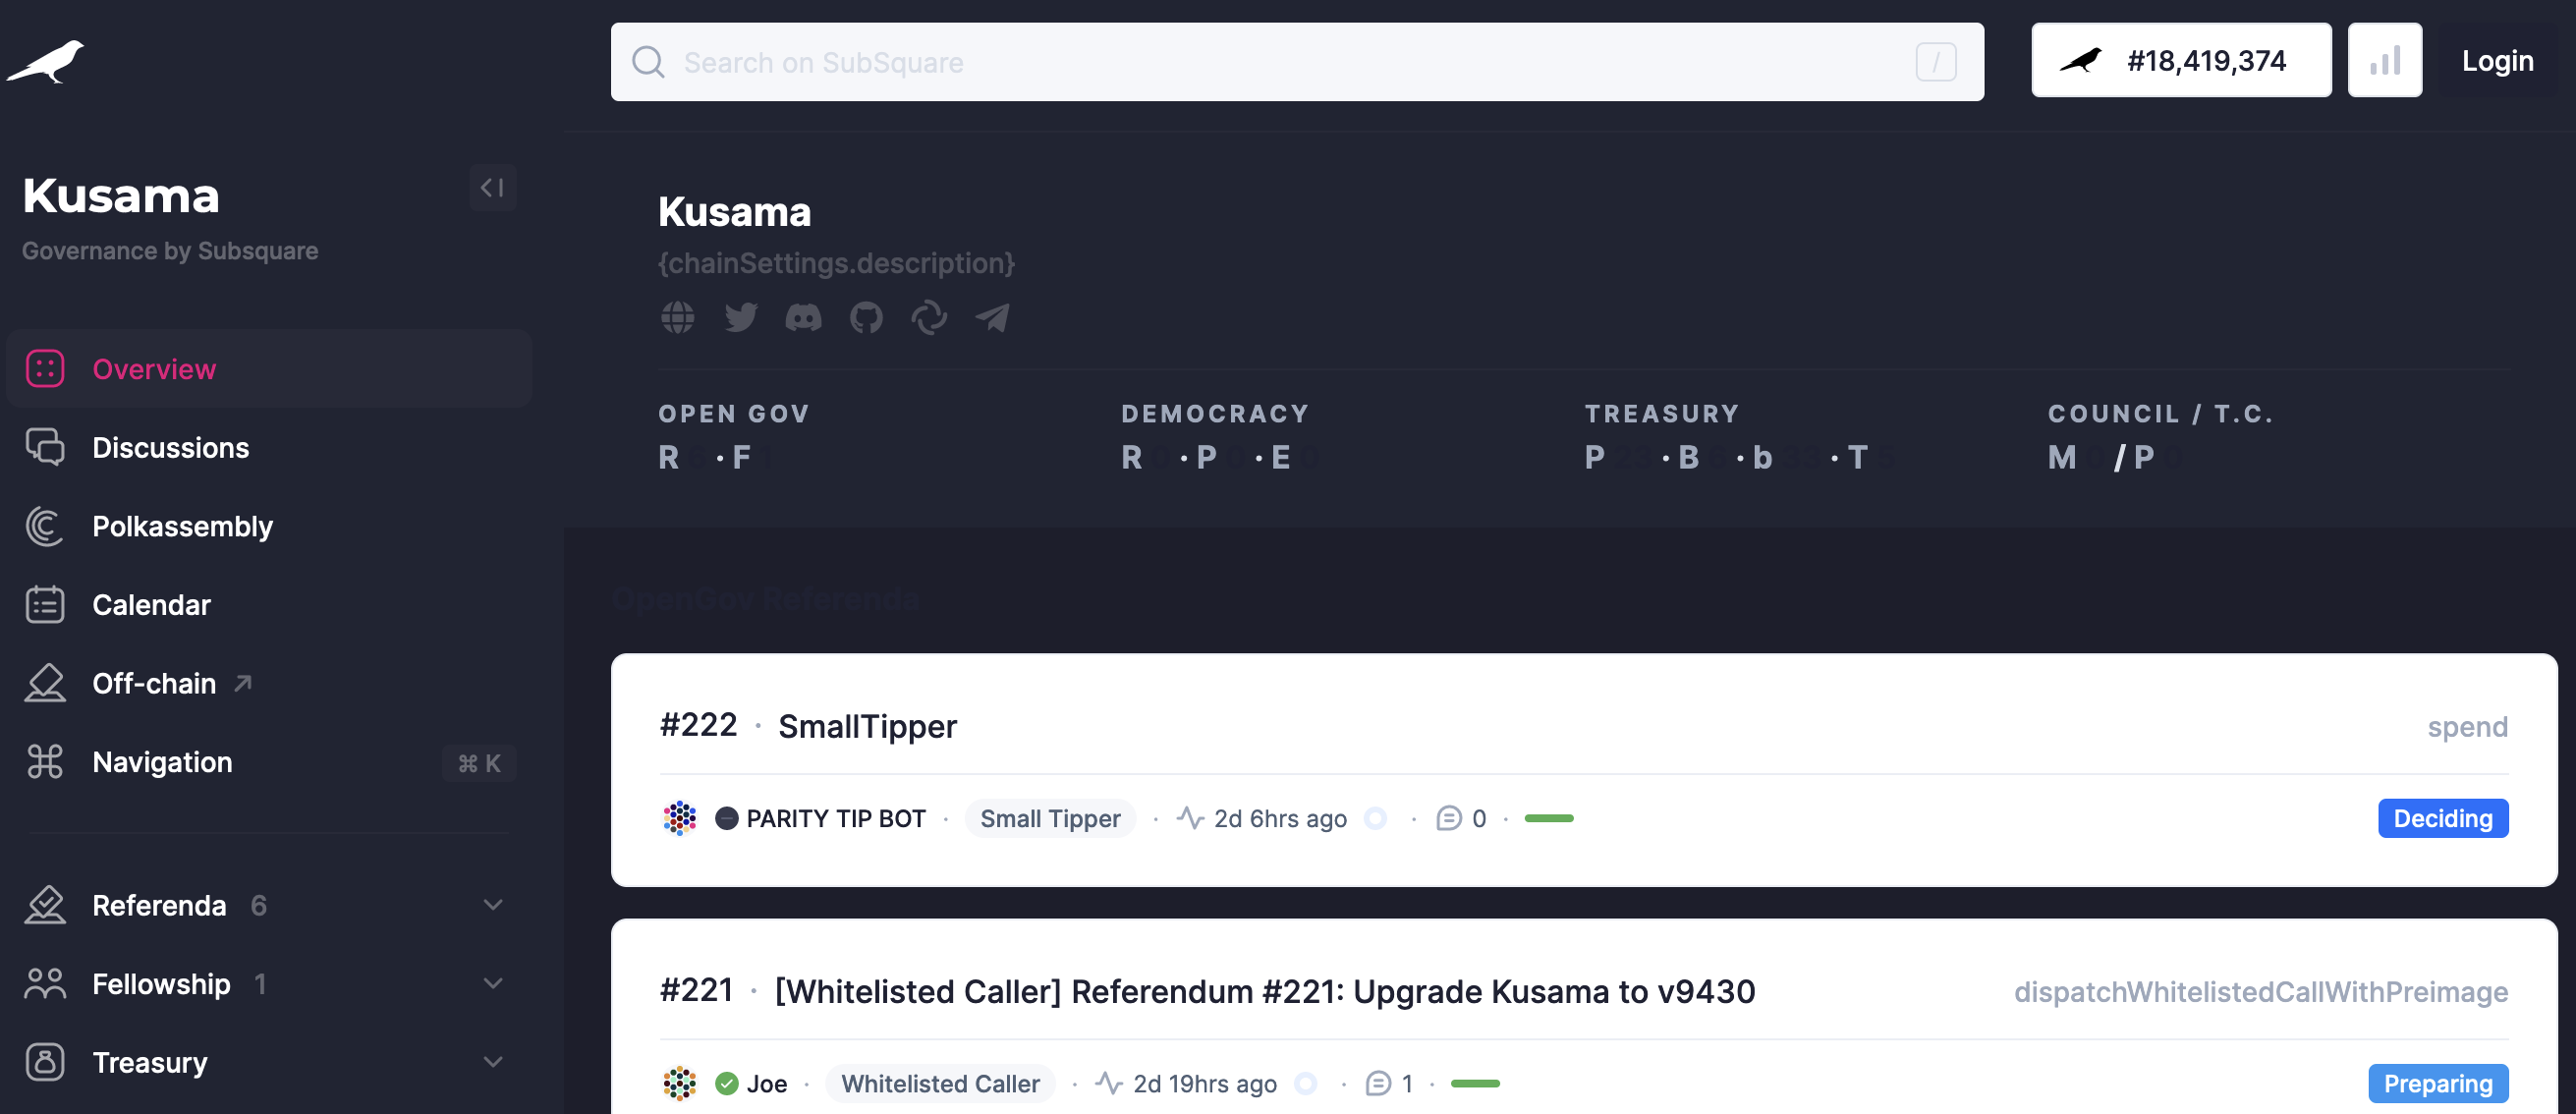Collapse the left sidebar with the arrow toggle
2576x1114 pixels.
(x=493, y=187)
